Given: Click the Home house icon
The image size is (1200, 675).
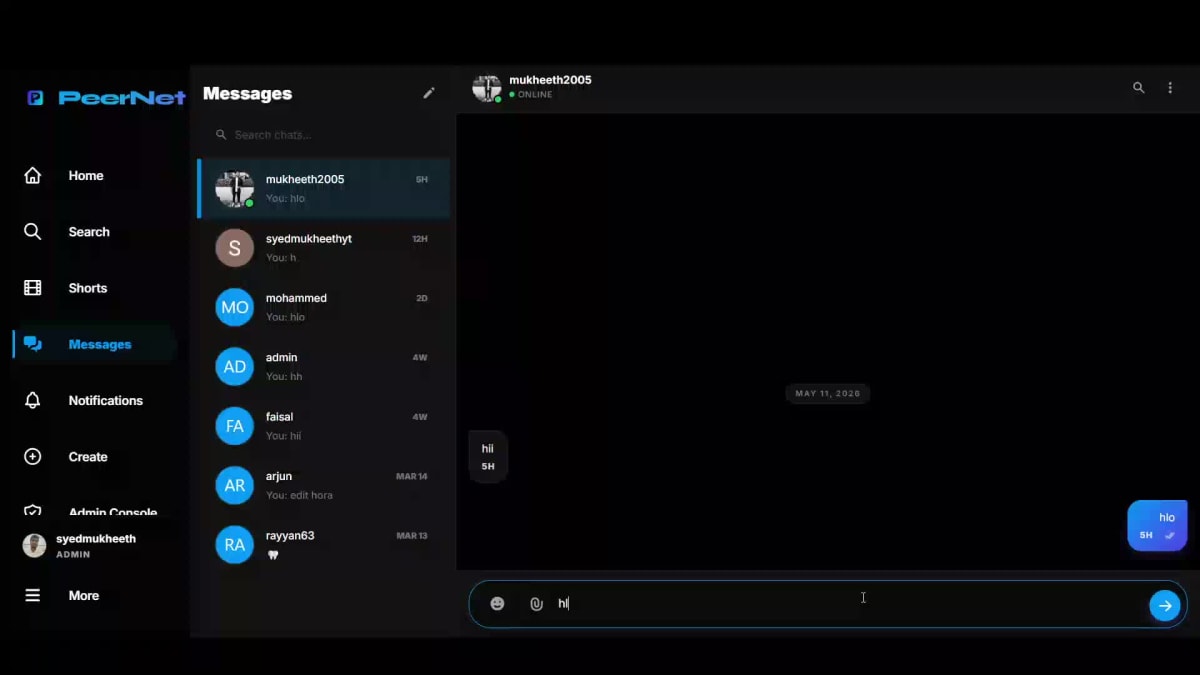Looking at the screenshot, I should coord(33,175).
